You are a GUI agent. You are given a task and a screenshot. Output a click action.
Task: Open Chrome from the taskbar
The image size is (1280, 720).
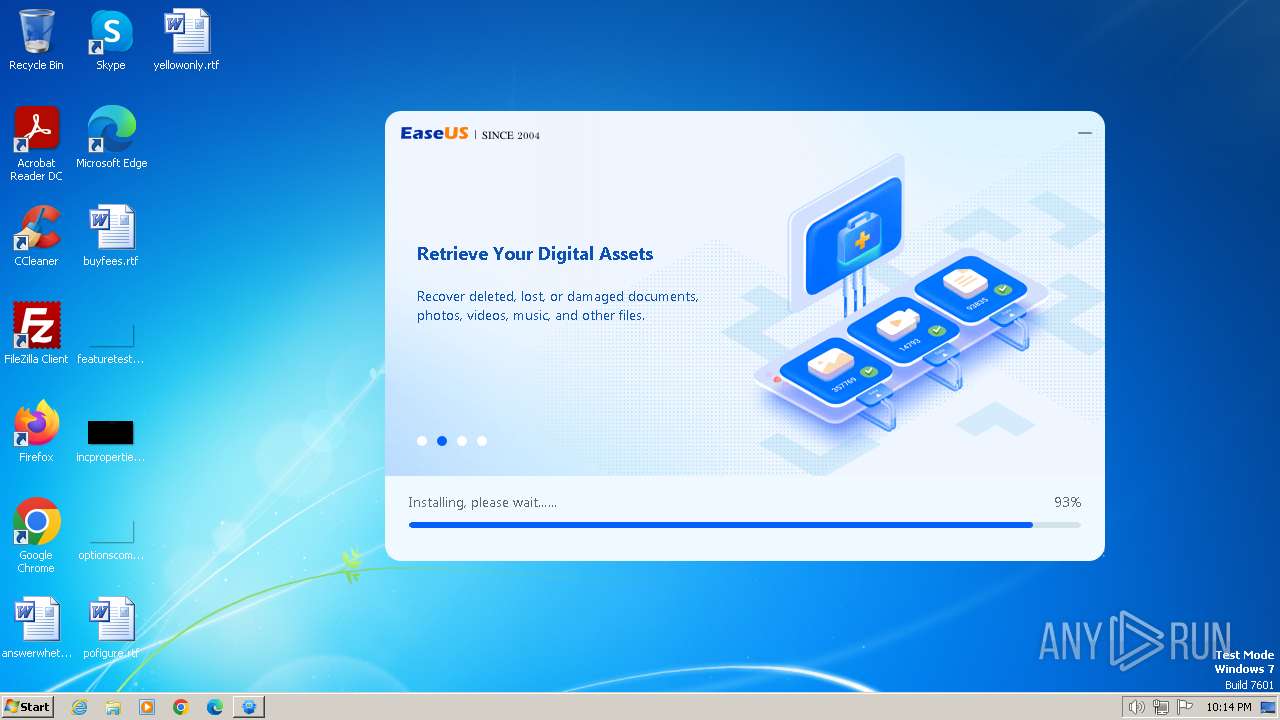coord(181,707)
